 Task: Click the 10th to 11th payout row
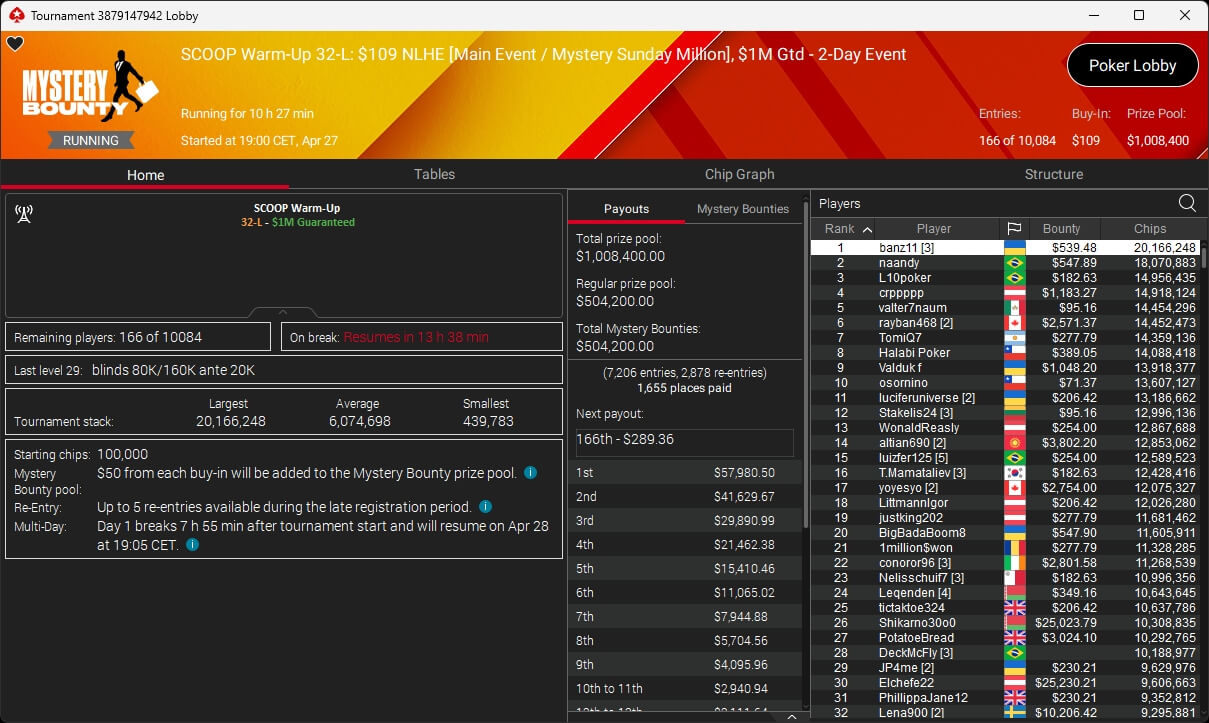click(684, 688)
